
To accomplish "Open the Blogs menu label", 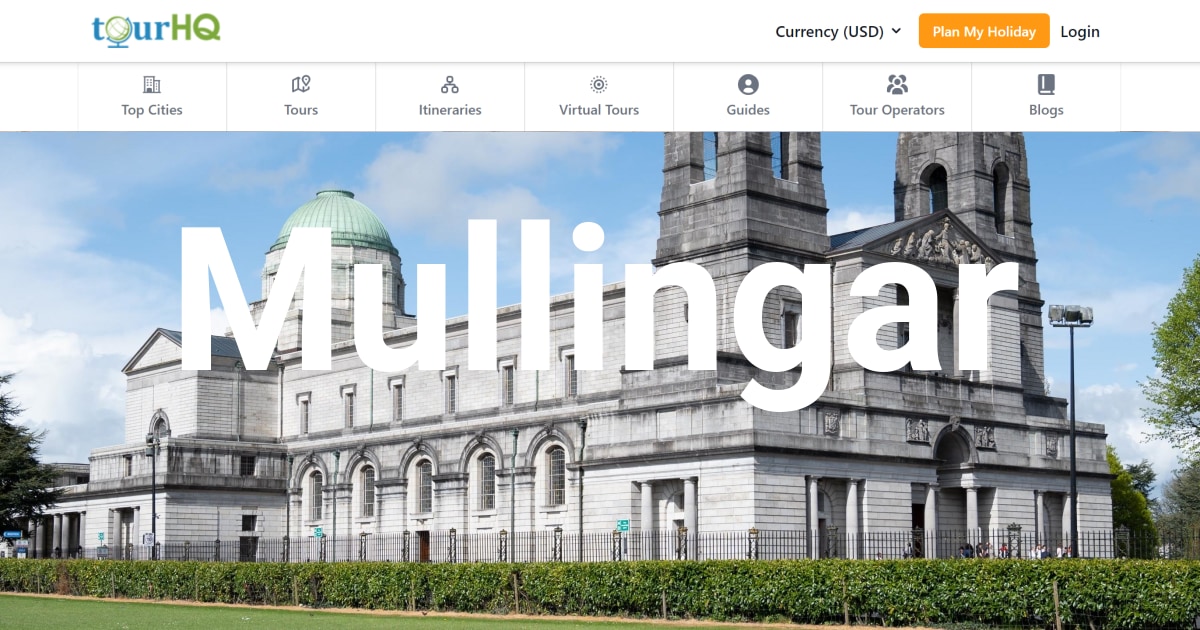I will coord(1046,110).
